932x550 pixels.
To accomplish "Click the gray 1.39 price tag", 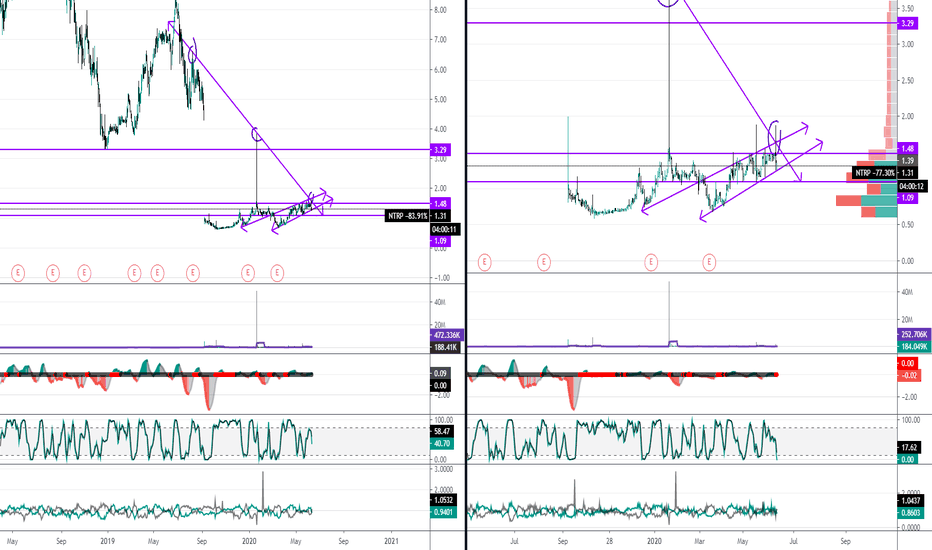I will pyautogui.click(x=907, y=161).
